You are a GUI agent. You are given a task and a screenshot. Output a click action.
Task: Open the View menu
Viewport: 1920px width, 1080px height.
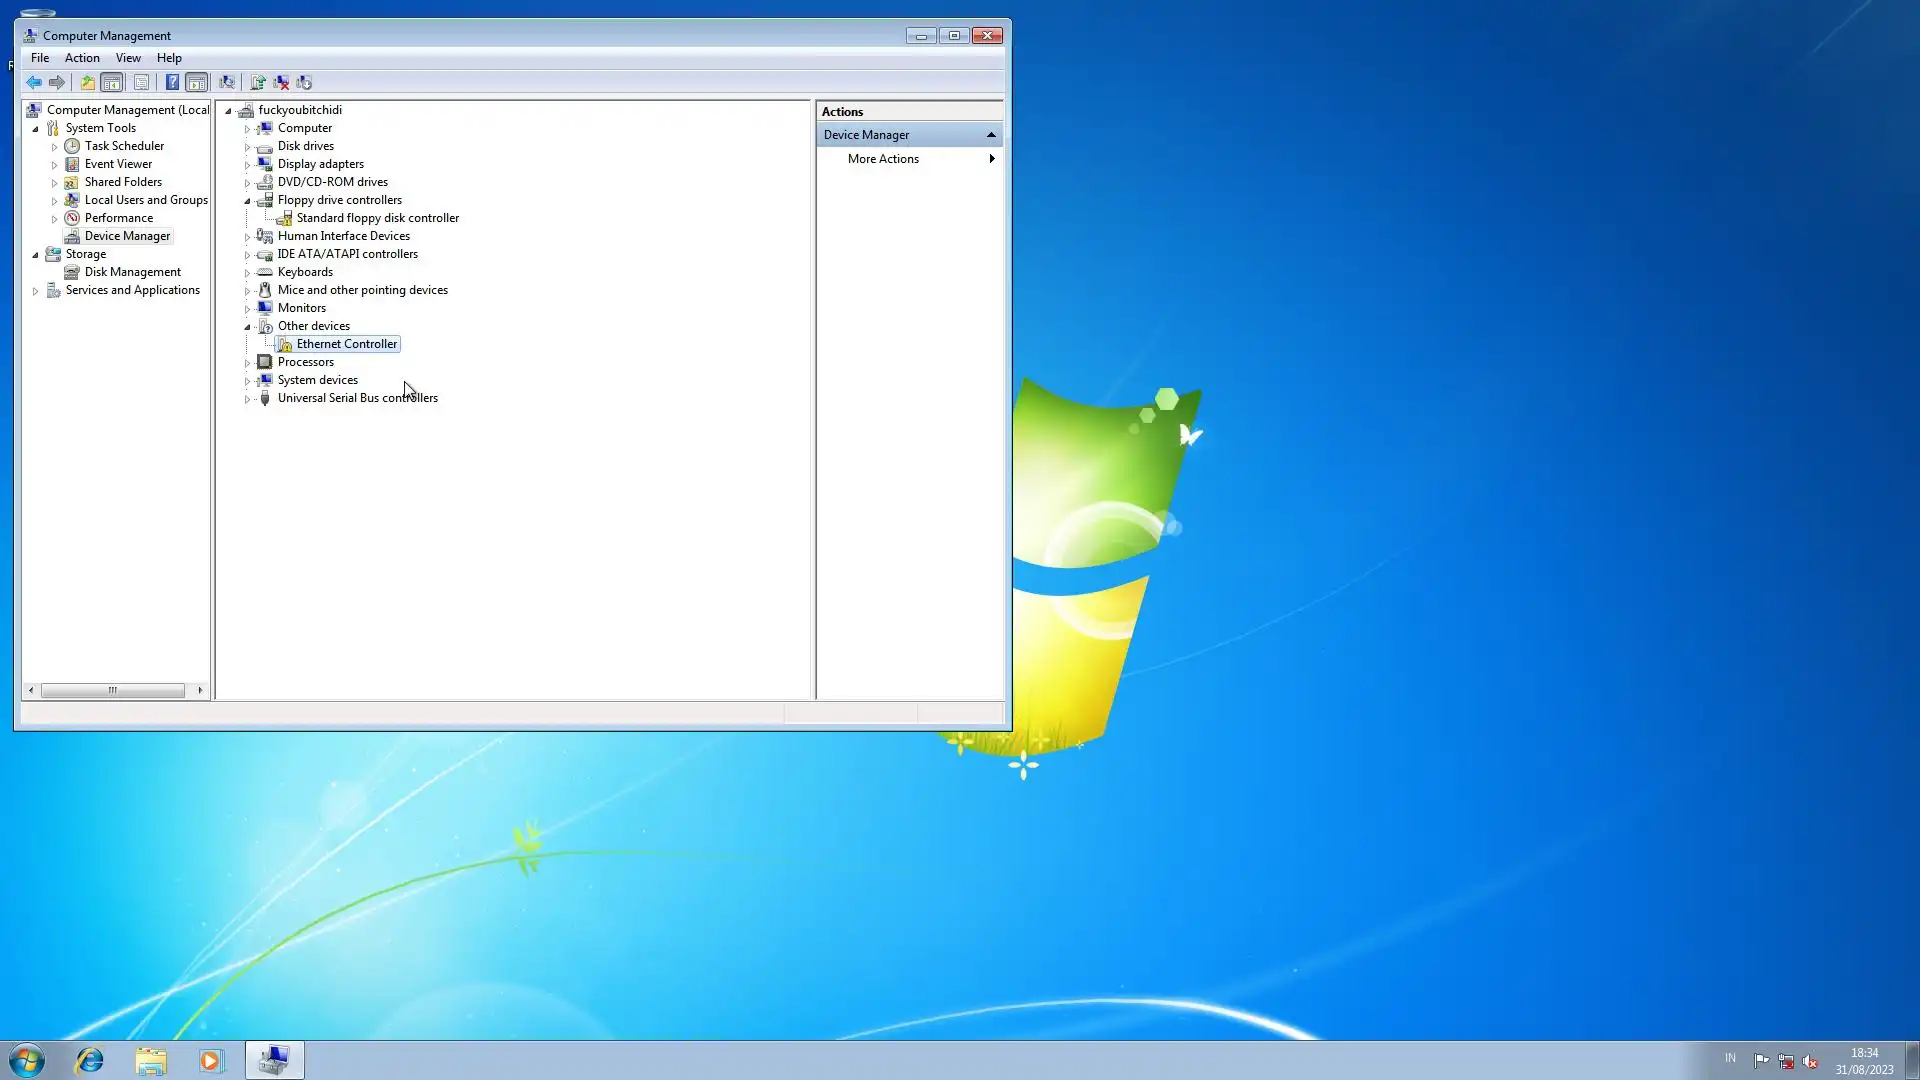tap(128, 58)
